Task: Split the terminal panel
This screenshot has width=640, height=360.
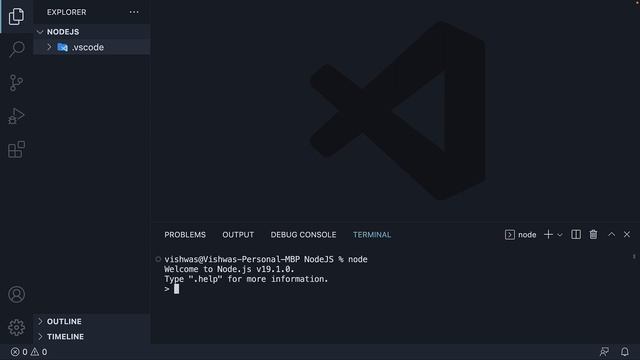Action: 576,234
